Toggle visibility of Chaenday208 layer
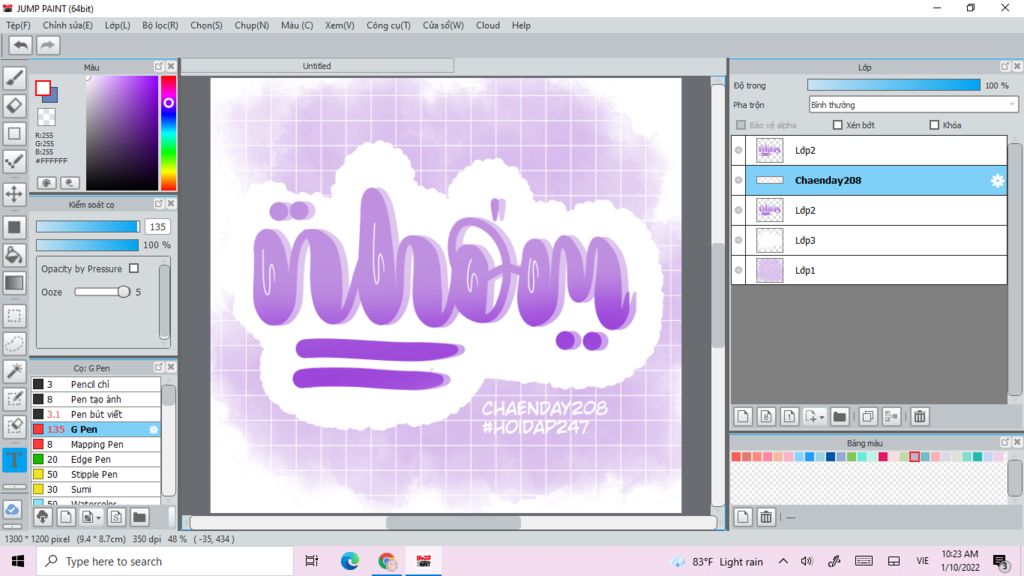 739,180
